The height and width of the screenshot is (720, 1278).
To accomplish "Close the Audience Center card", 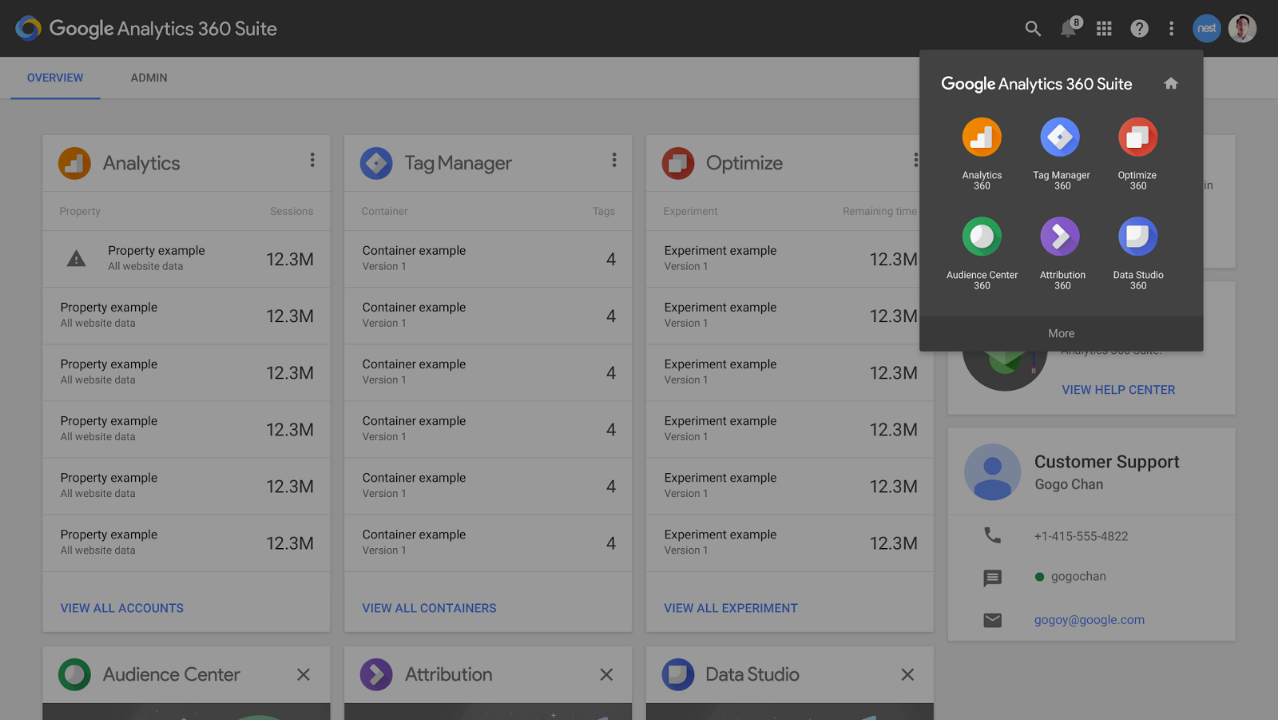I will [x=303, y=675].
